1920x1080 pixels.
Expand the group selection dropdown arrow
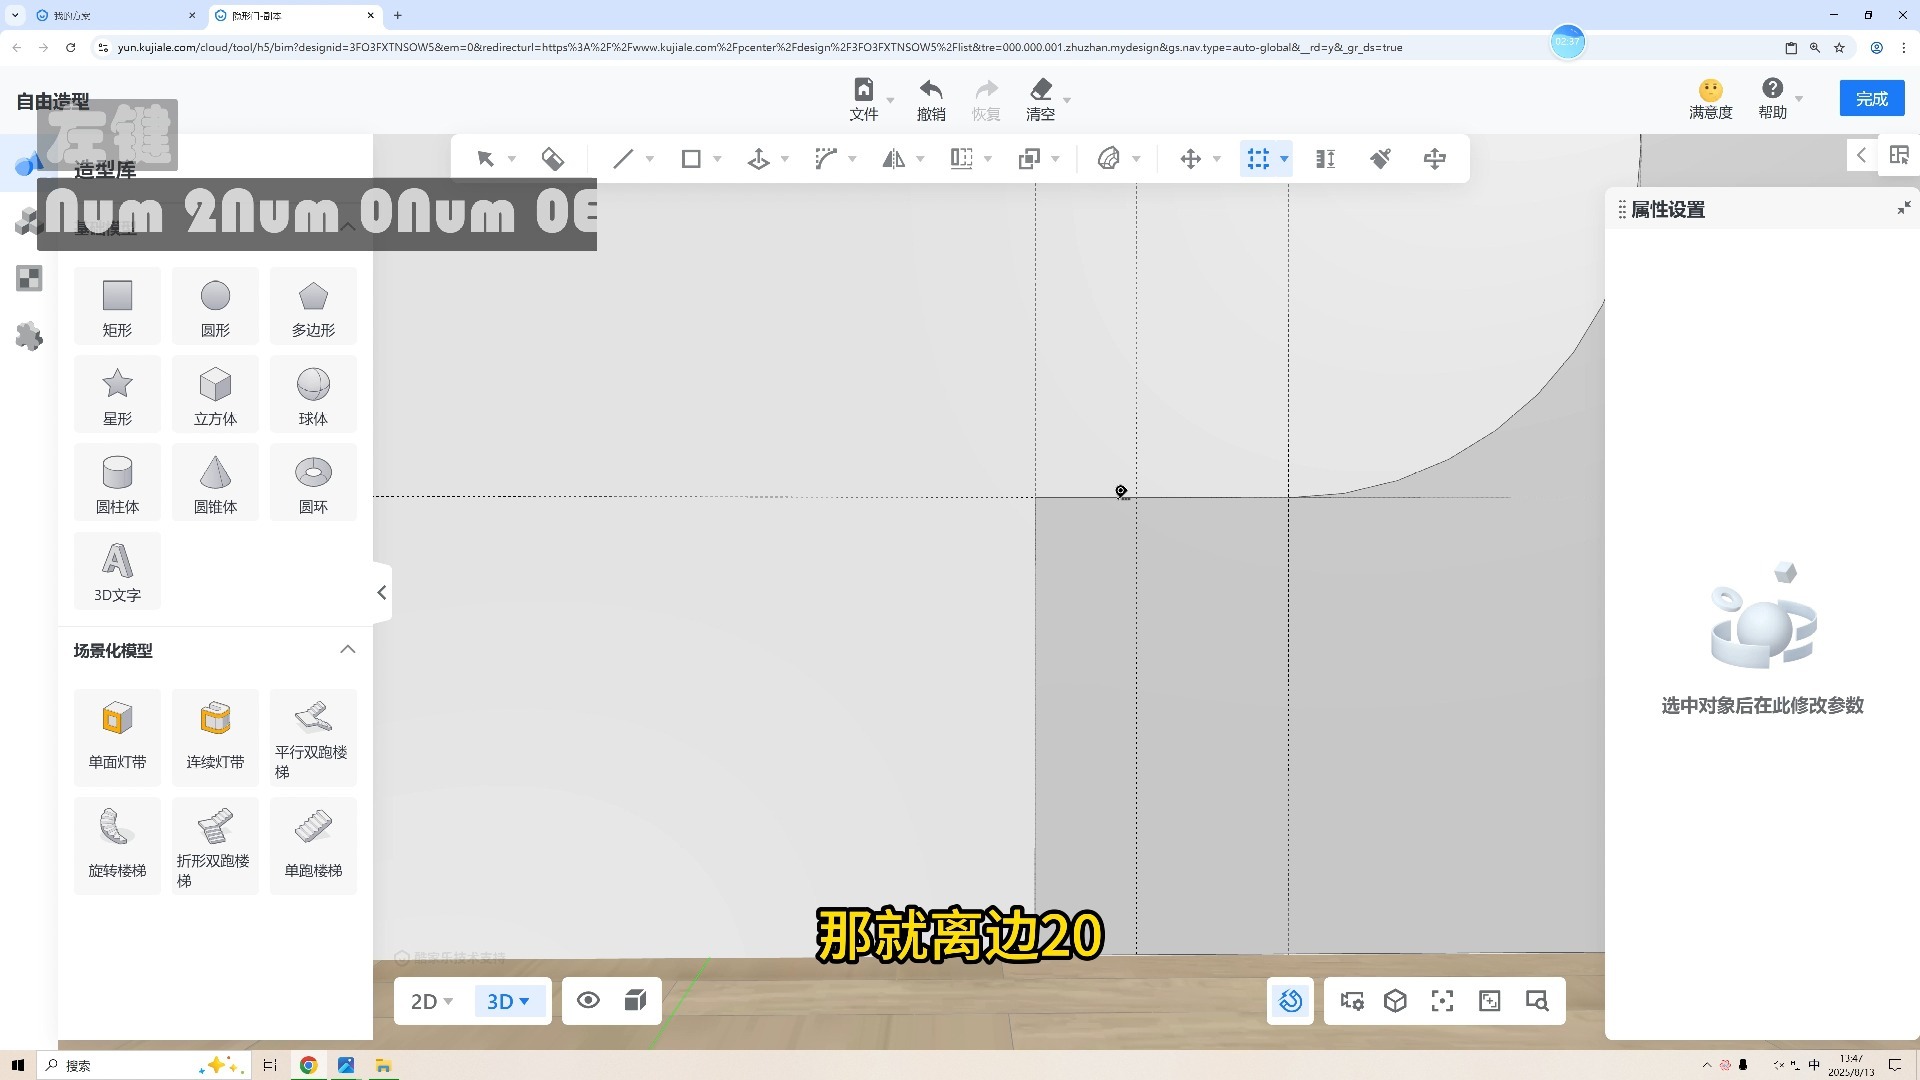coord(1284,159)
